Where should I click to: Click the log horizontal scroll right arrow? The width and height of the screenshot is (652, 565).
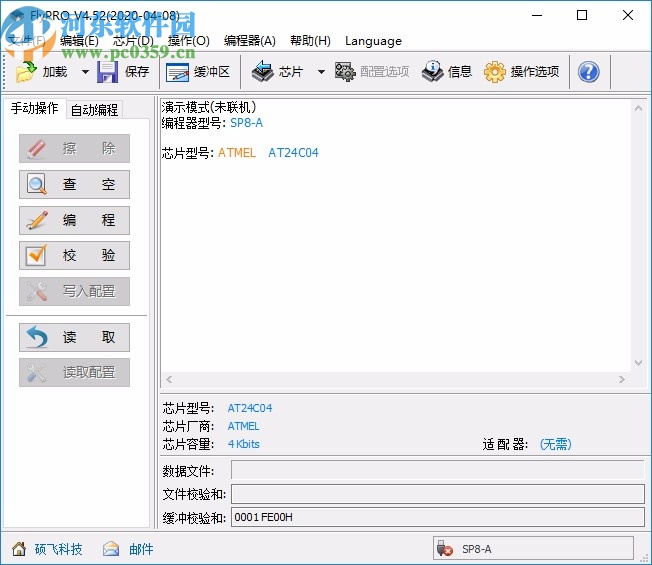(622, 379)
